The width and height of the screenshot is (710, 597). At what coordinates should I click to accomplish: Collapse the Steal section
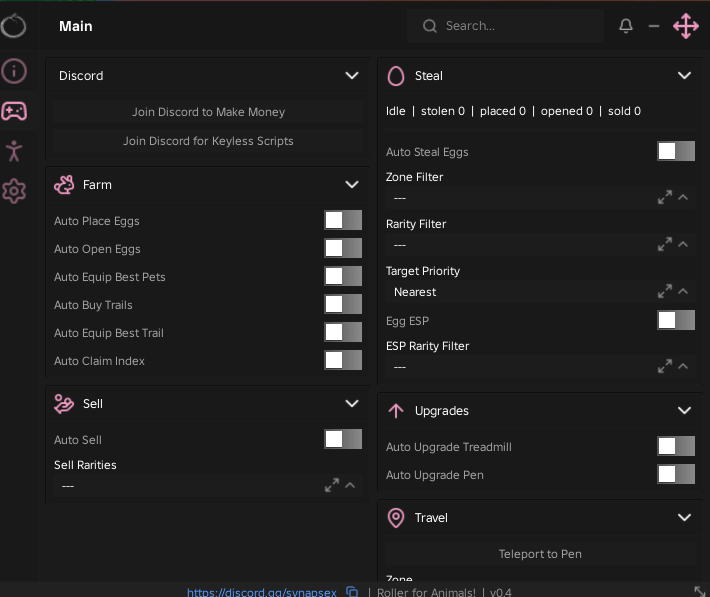684,76
